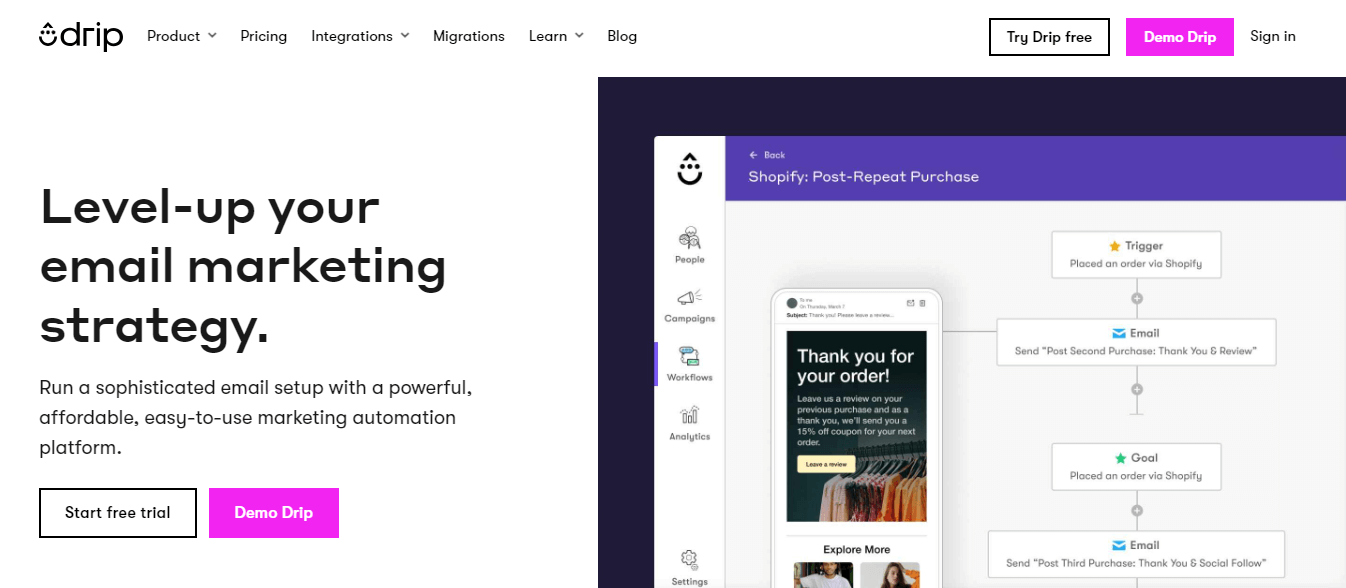The height and width of the screenshot is (588, 1346).
Task: Click Start free trial button
Action: click(118, 513)
